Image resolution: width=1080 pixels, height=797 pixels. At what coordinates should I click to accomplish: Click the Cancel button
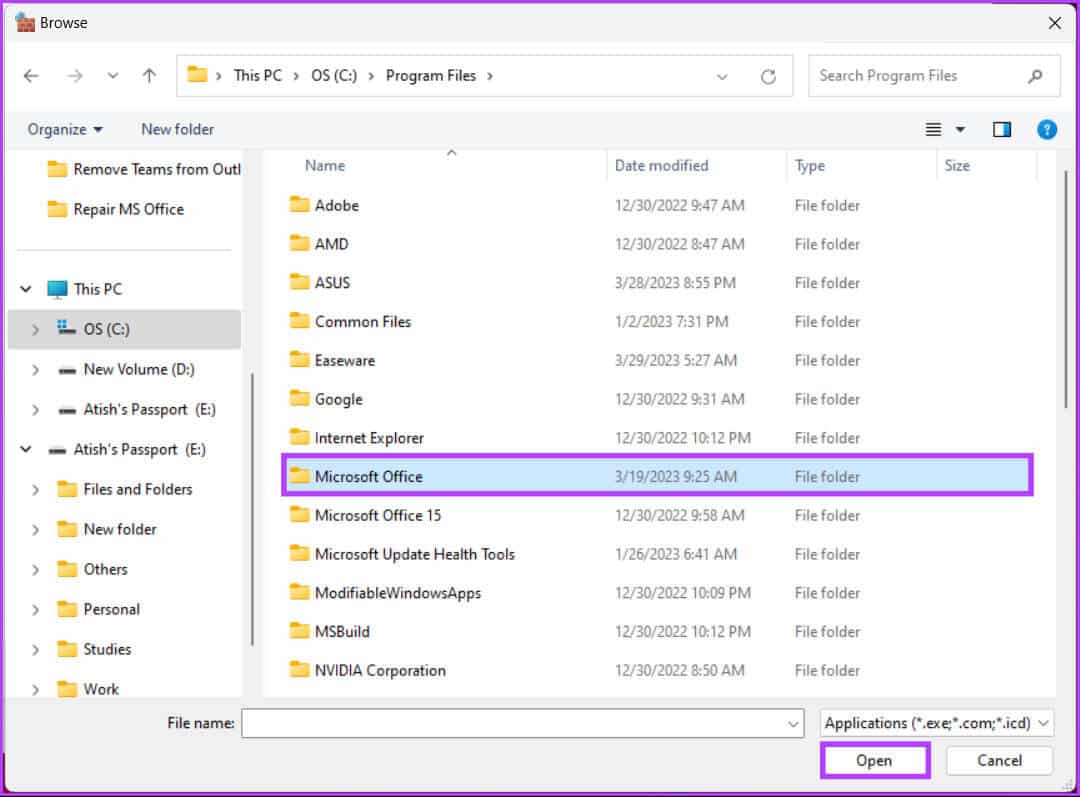pyautogui.click(x=999, y=760)
